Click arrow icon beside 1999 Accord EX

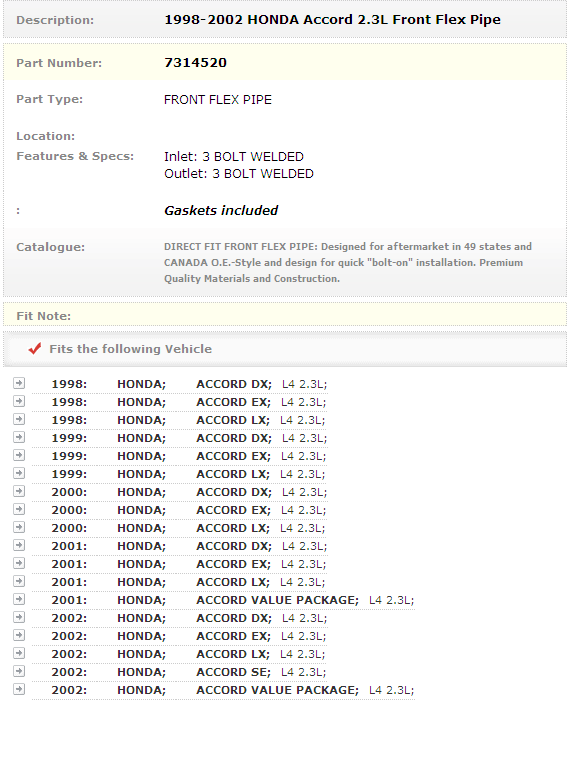(x=19, y=455)
